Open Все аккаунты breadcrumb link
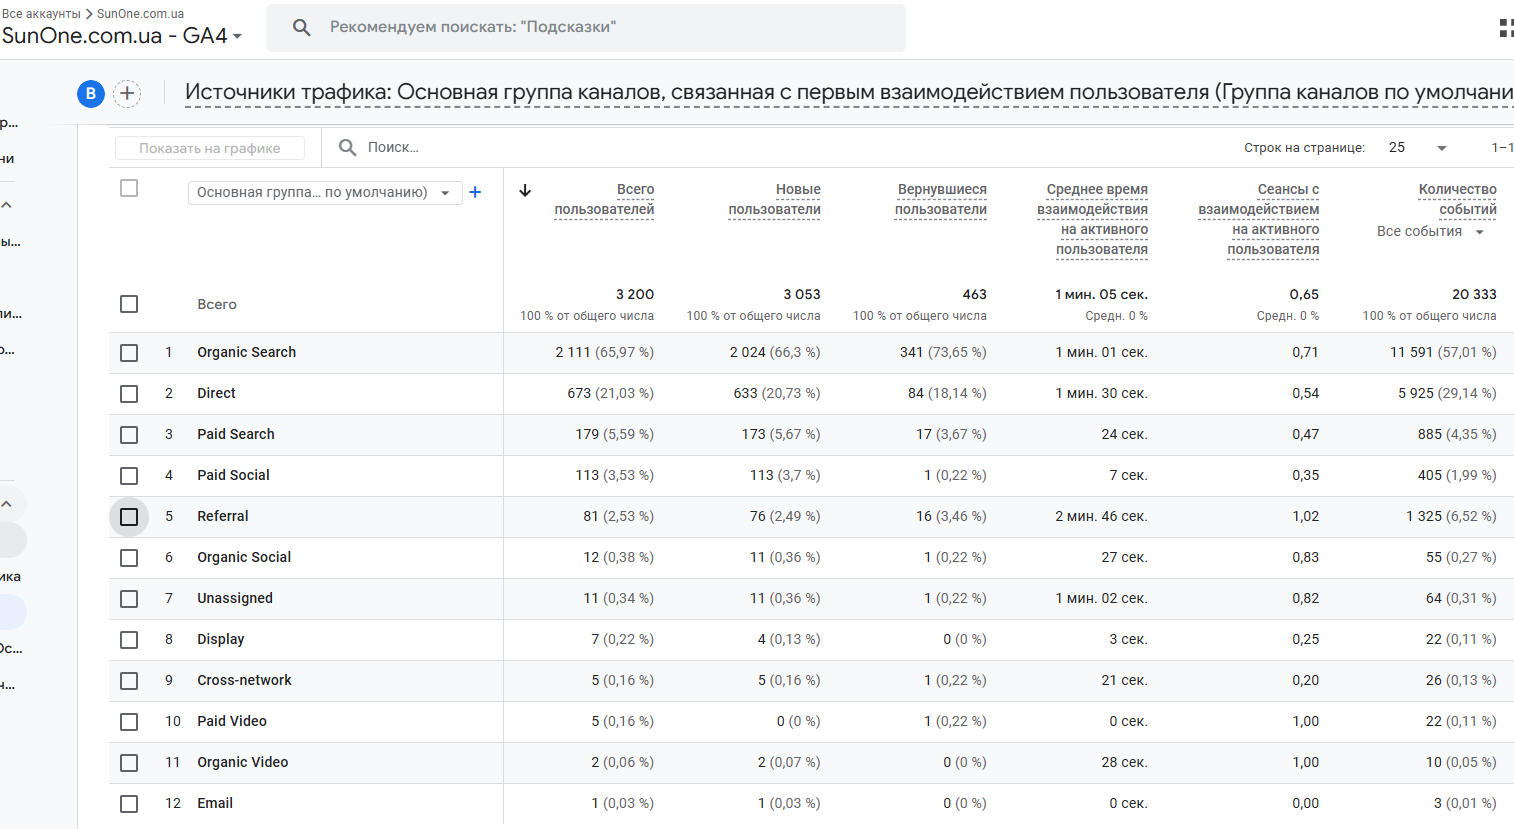The image size is (1514, 829). tap(41, 14)
